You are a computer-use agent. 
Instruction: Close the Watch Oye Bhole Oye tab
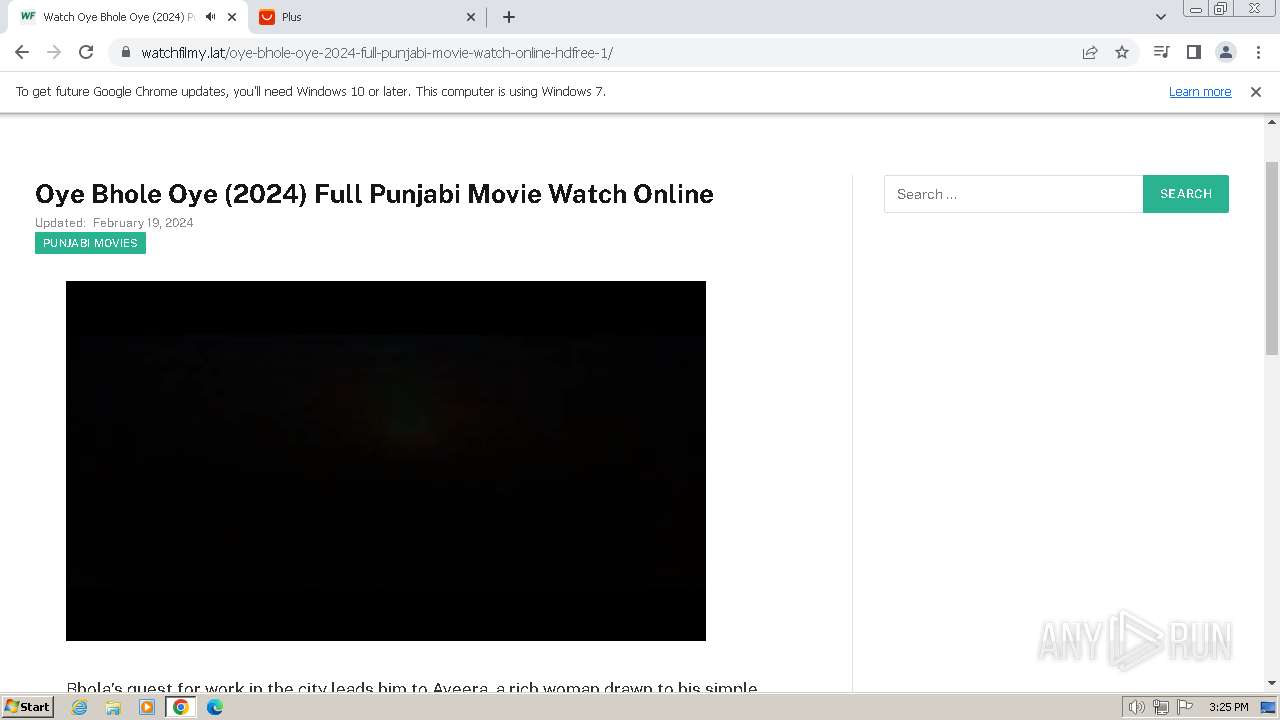[232, 17]
